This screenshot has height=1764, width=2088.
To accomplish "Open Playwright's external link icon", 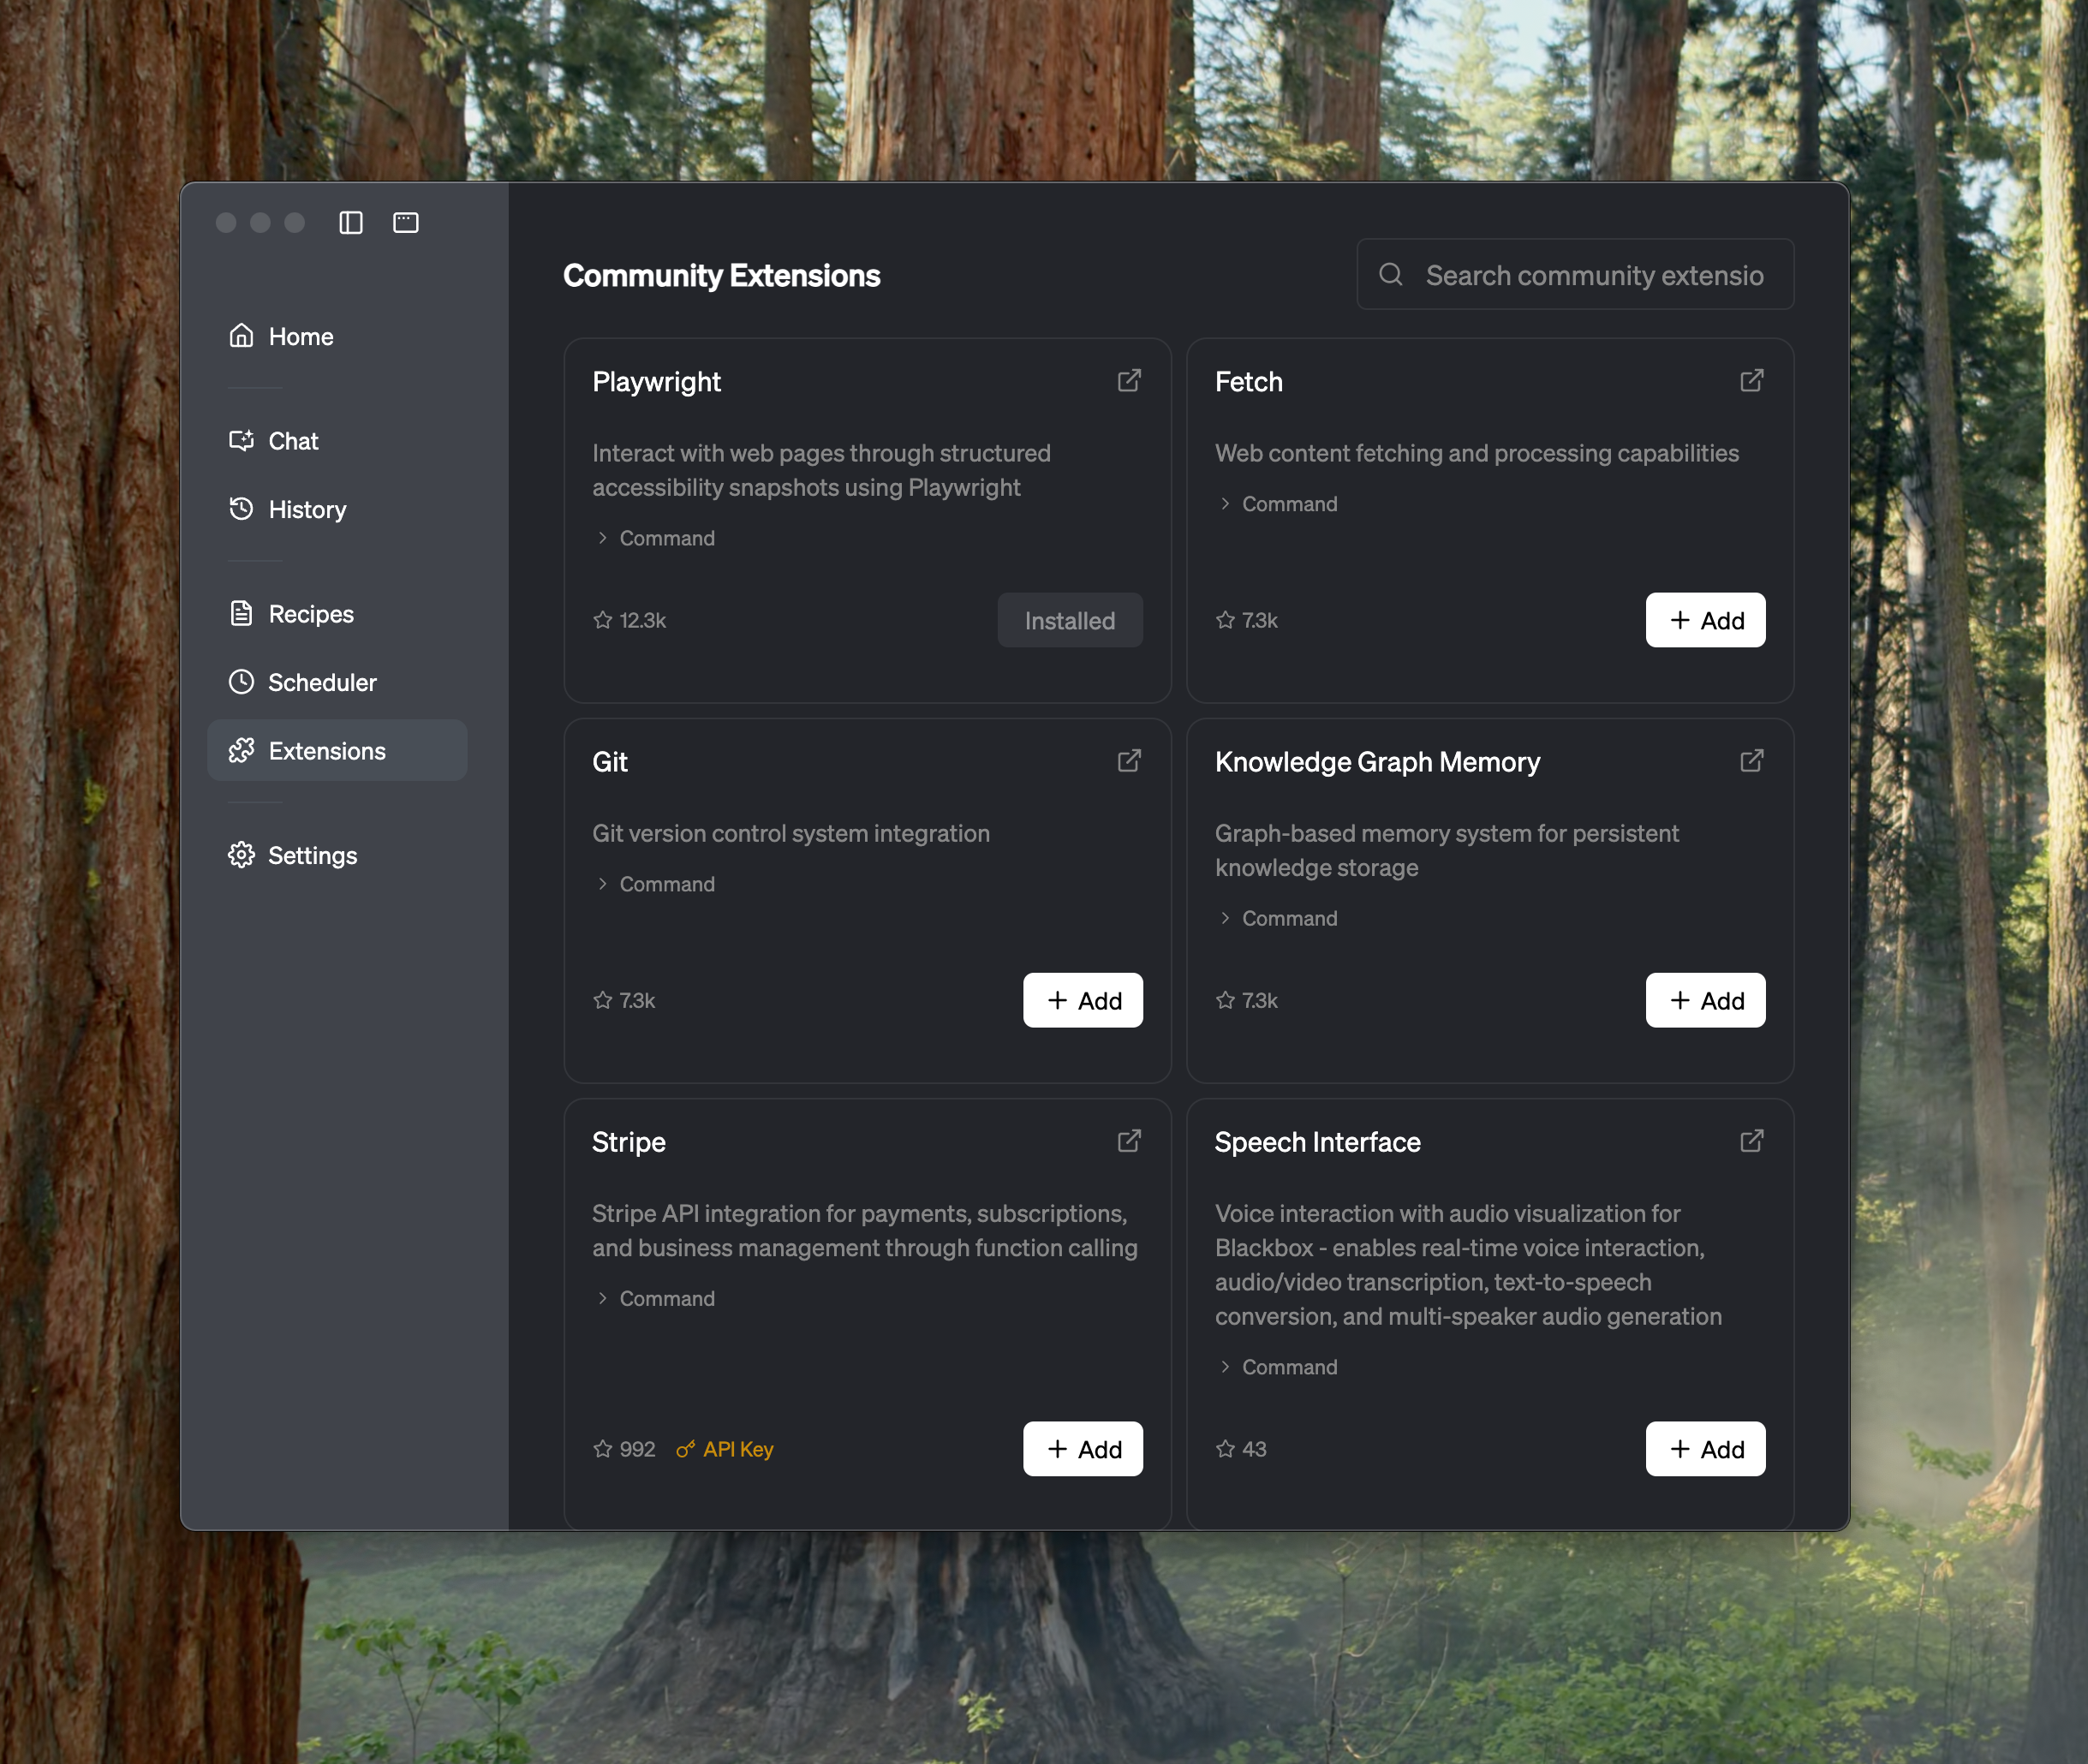I will (x=1129, y=381).
